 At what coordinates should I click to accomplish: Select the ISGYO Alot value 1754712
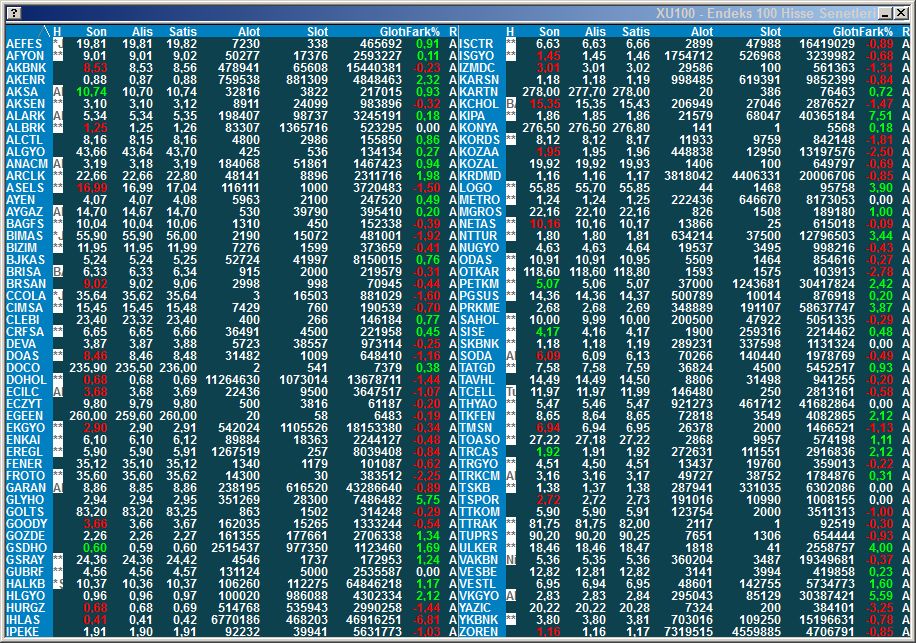[689, 55]
